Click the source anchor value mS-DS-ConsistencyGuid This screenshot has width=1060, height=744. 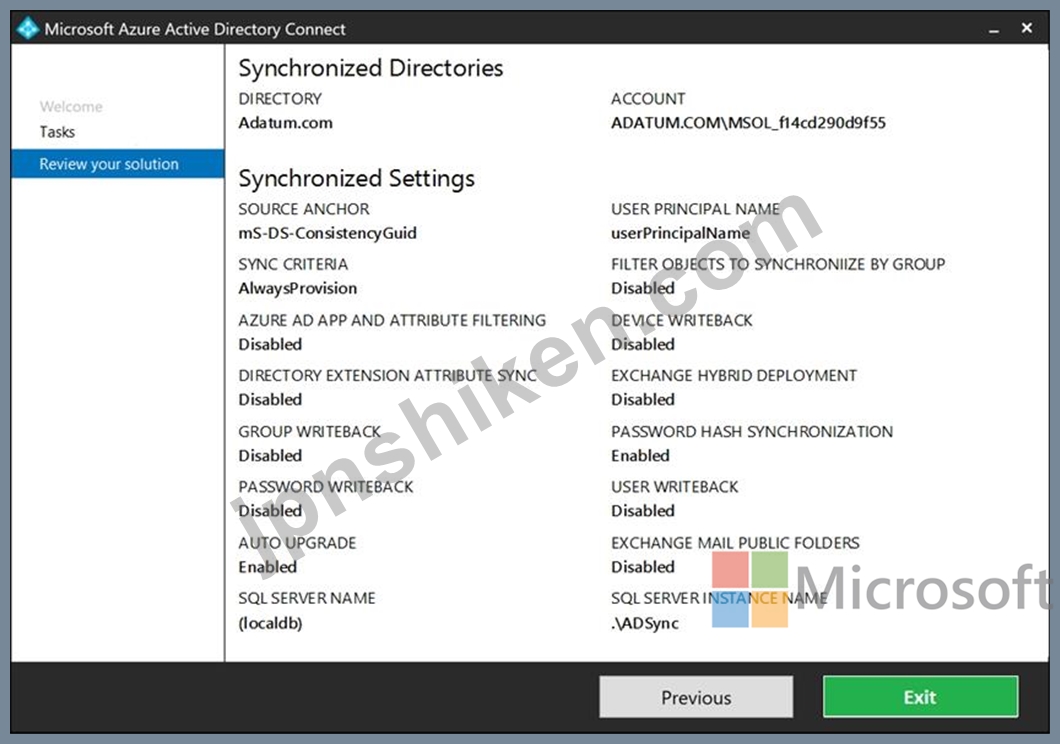click(327, 233)
